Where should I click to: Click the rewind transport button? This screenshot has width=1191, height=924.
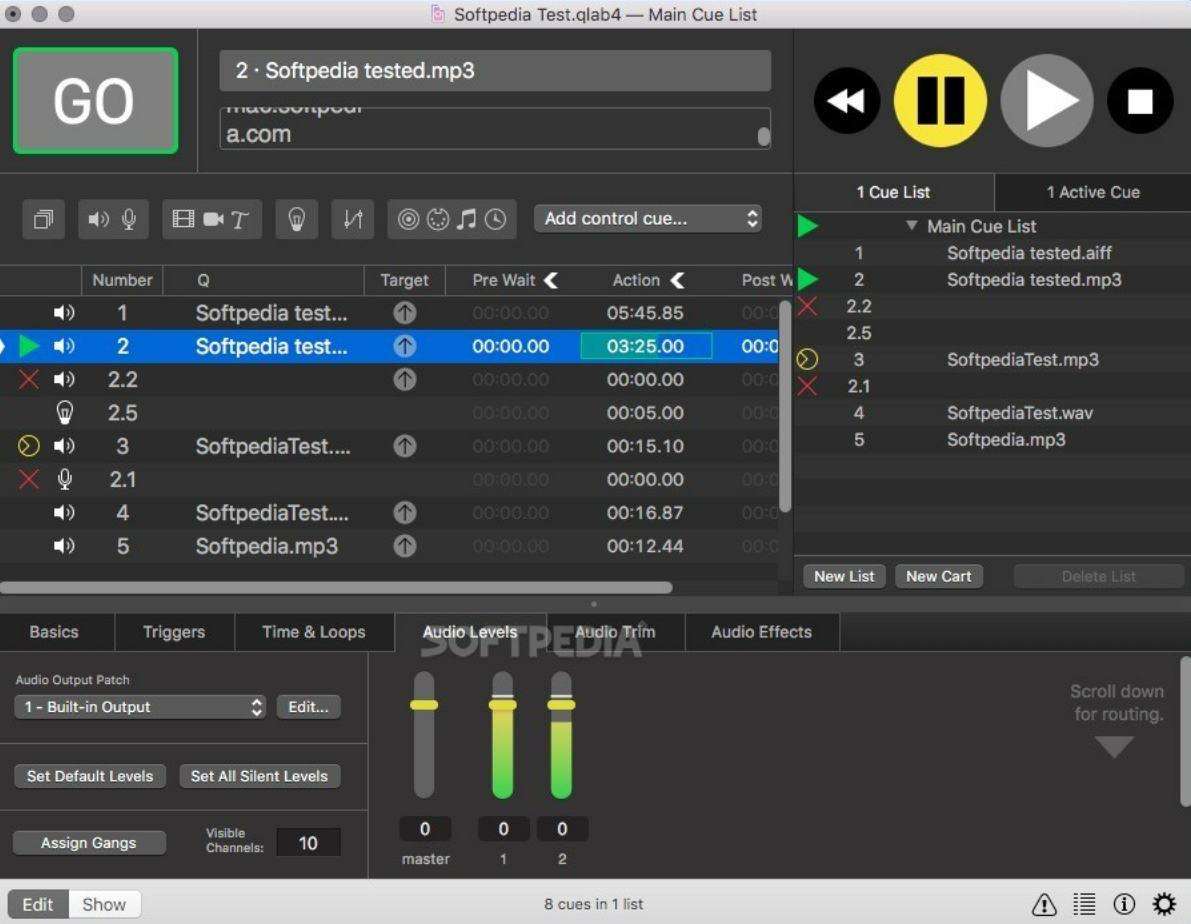click(846, 100)
